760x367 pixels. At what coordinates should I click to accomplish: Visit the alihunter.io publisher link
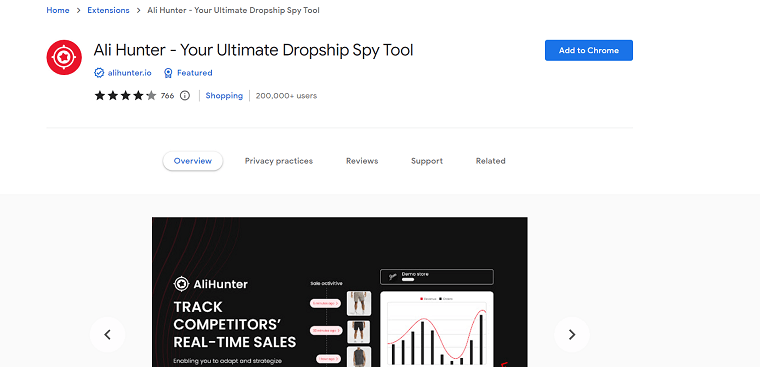coord(129,73)
